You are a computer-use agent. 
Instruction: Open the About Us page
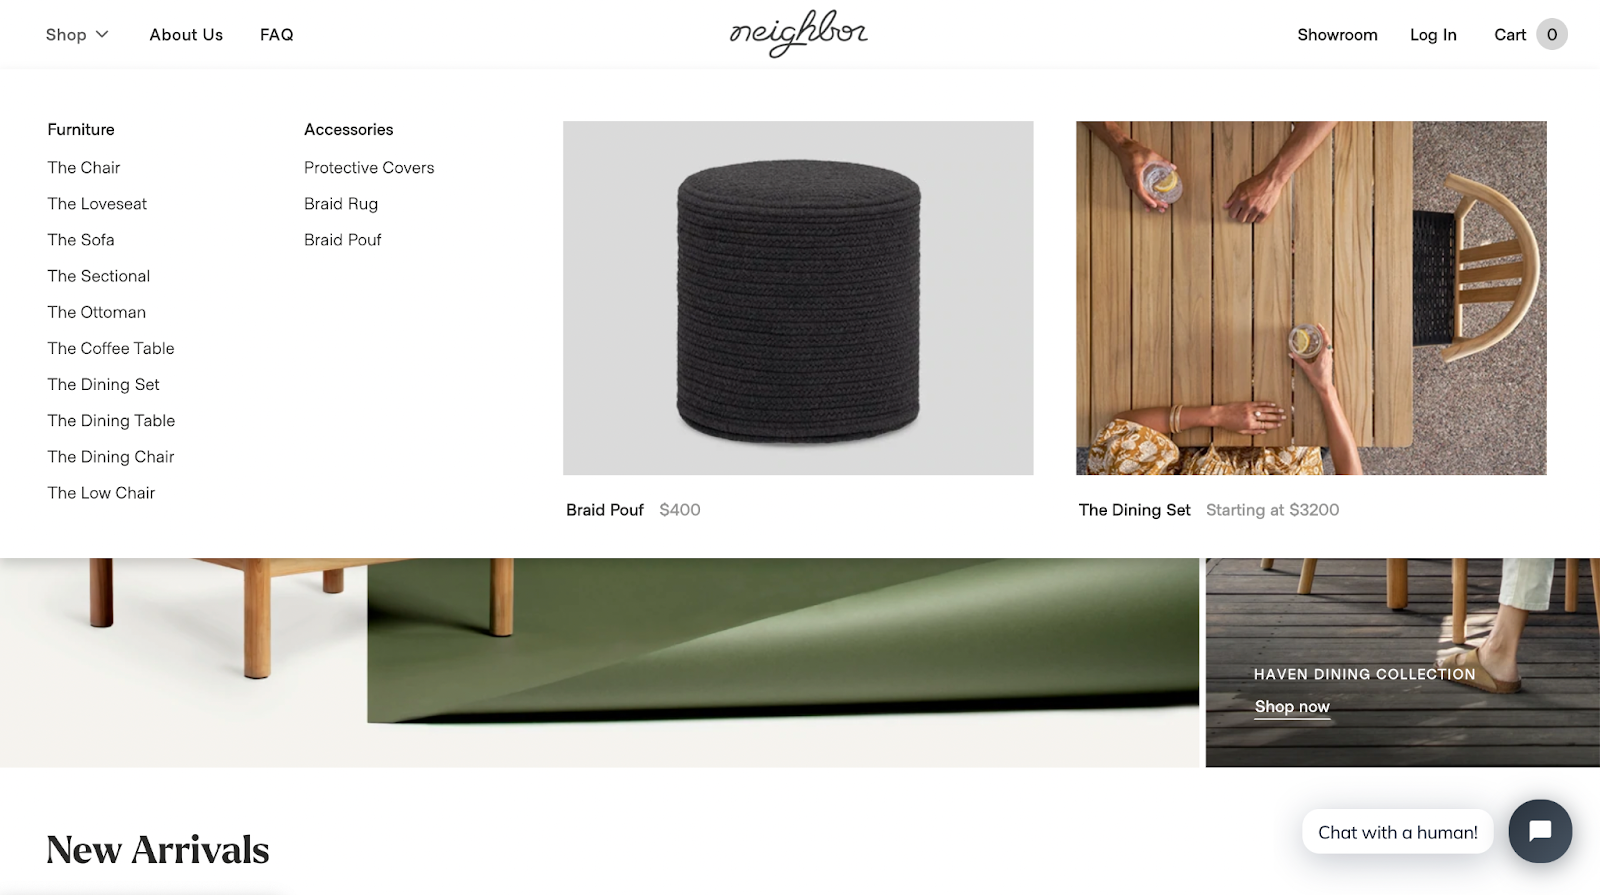pos(186,35)
